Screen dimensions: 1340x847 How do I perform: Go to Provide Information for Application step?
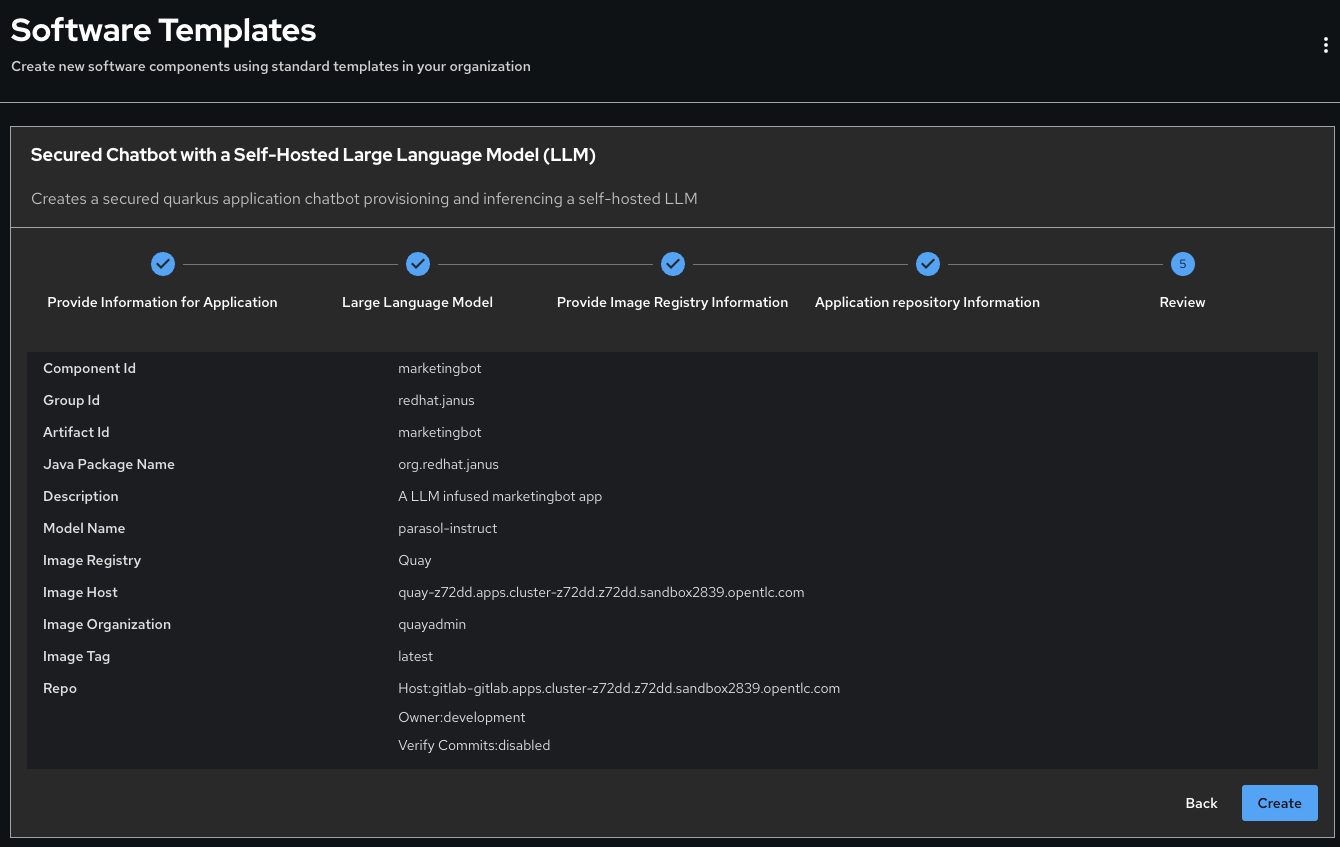click(x=162, y=302)
